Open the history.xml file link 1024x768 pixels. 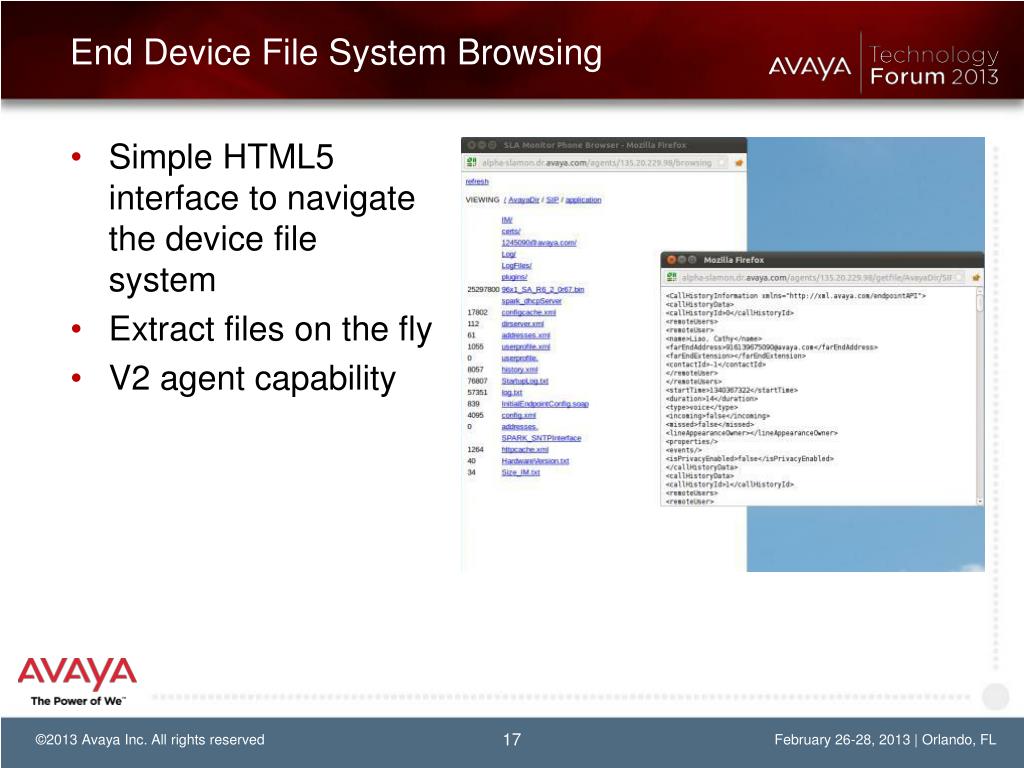520,370
